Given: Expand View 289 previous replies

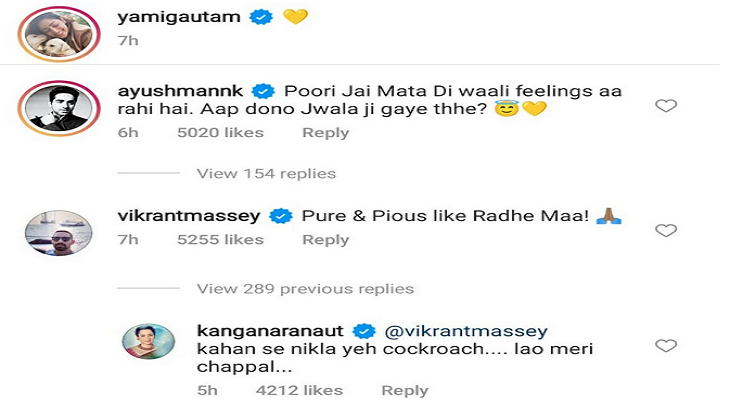Looking at the screenshot, I should [x=305, y=289].
